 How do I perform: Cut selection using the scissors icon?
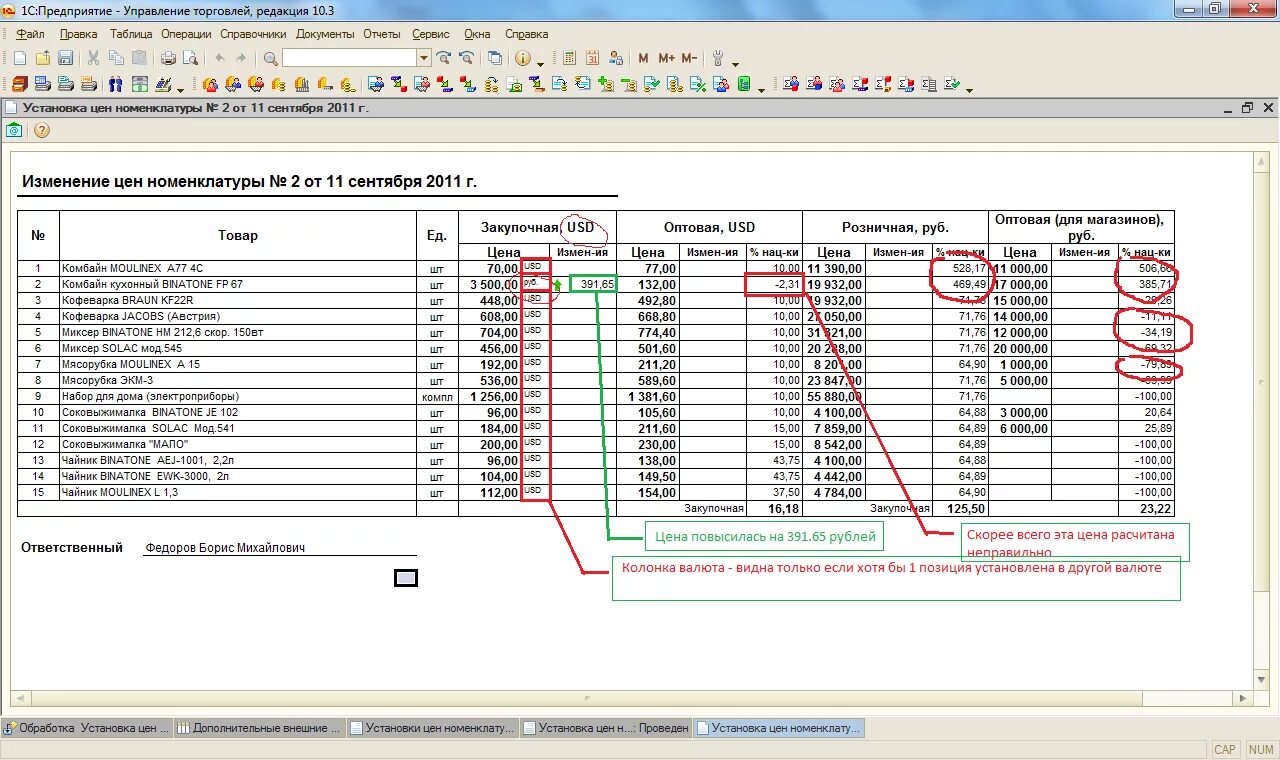(x=94, y=58)
